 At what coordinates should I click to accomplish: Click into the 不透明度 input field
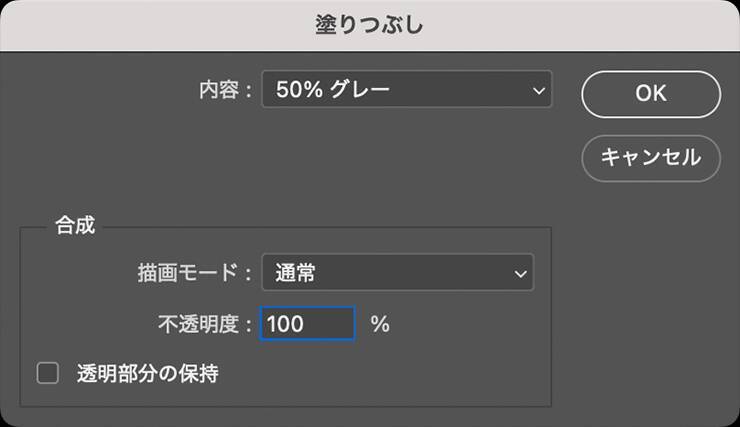click(x=307, y=324)
